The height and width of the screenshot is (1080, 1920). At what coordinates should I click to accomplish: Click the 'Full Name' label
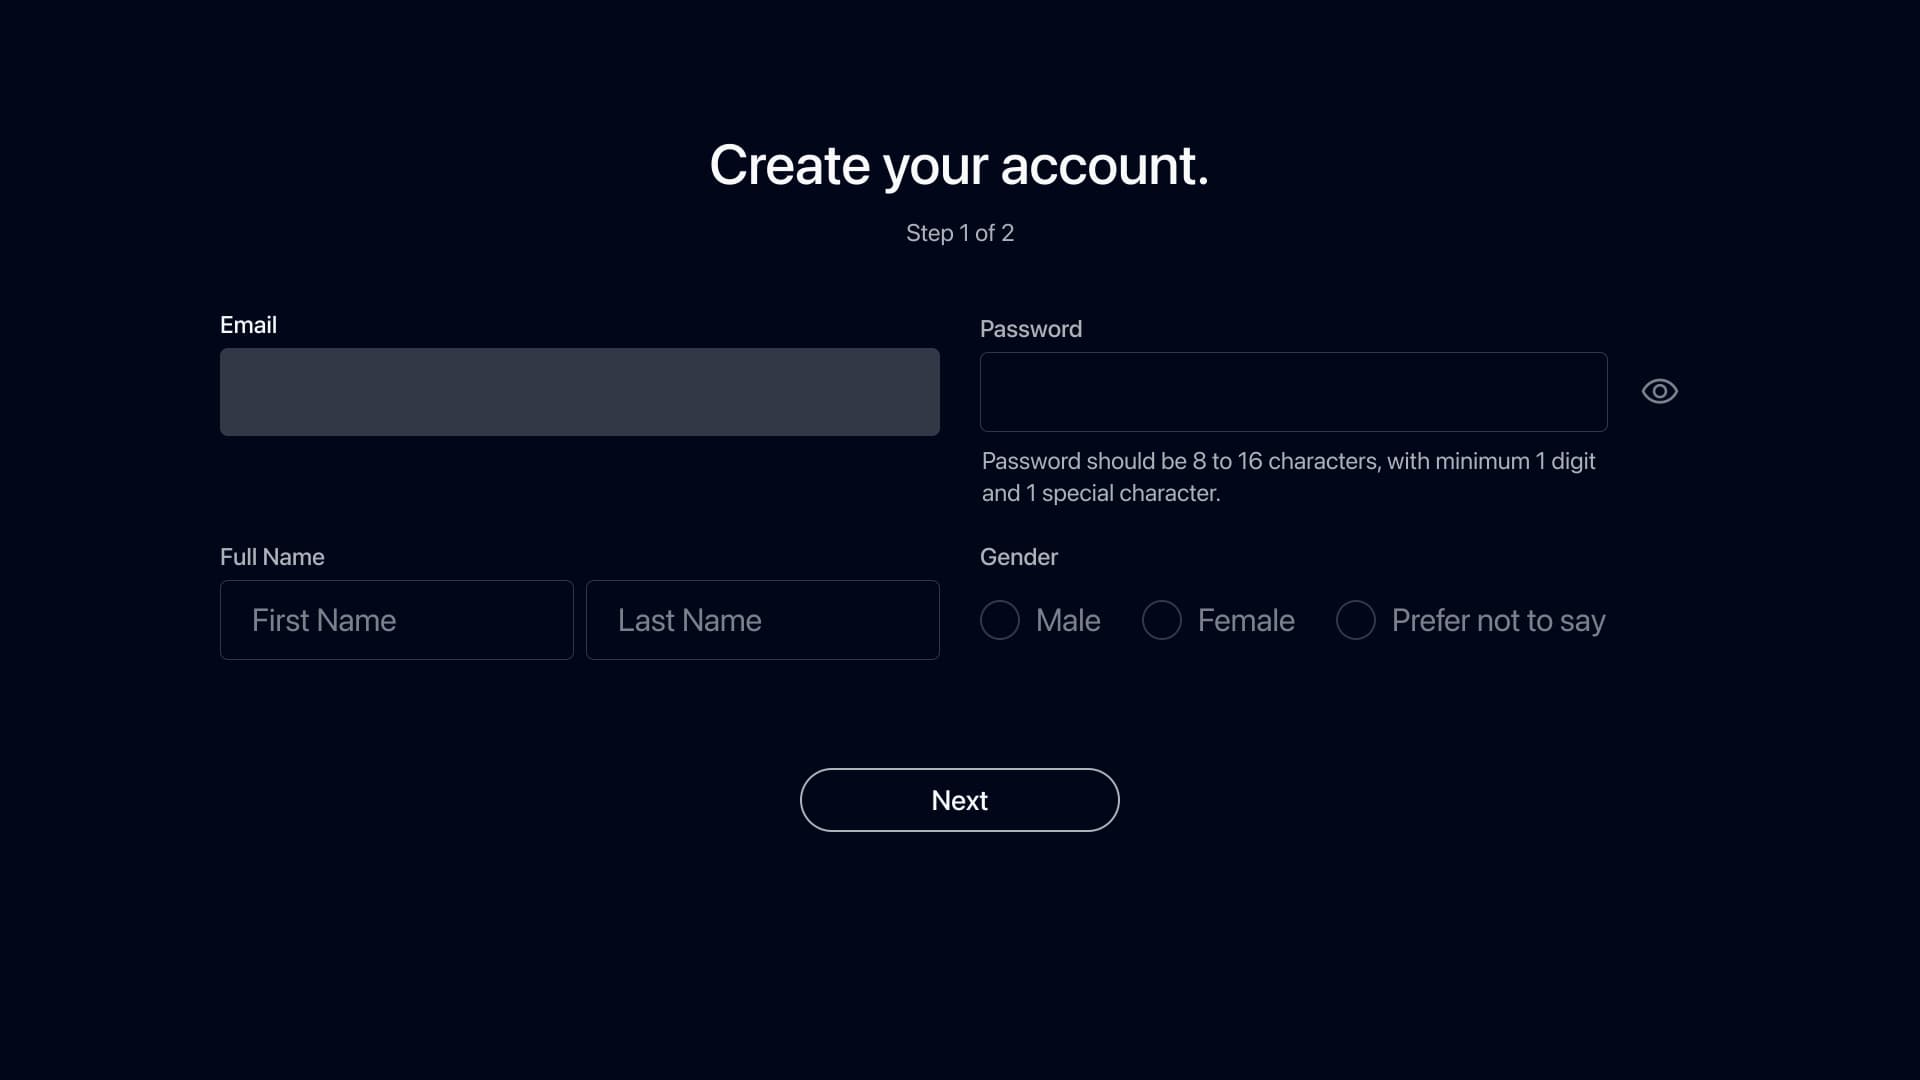[272, 557]
